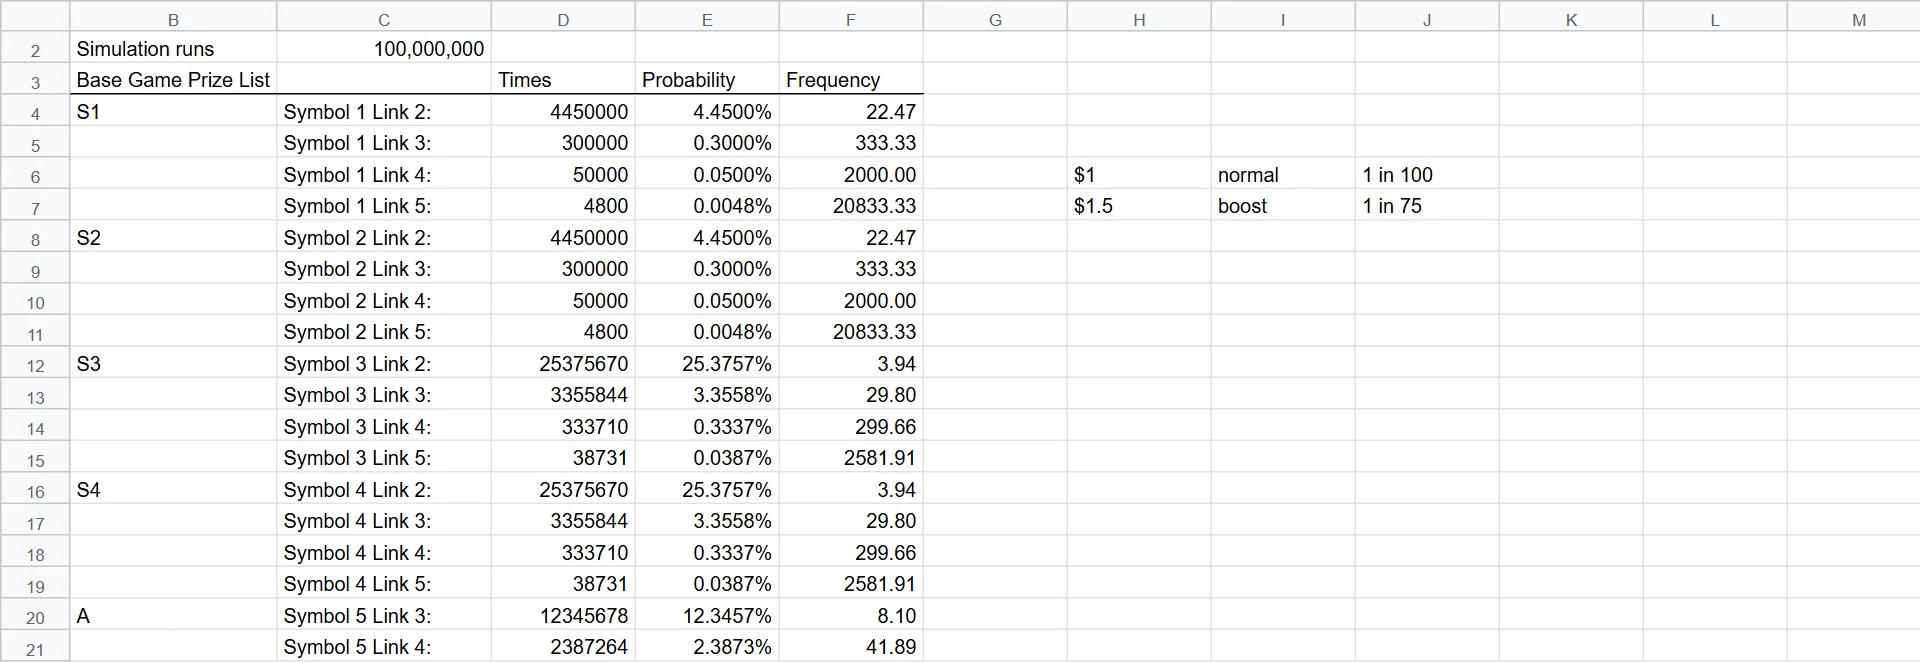Select column J header

(x=1427, y=17)
